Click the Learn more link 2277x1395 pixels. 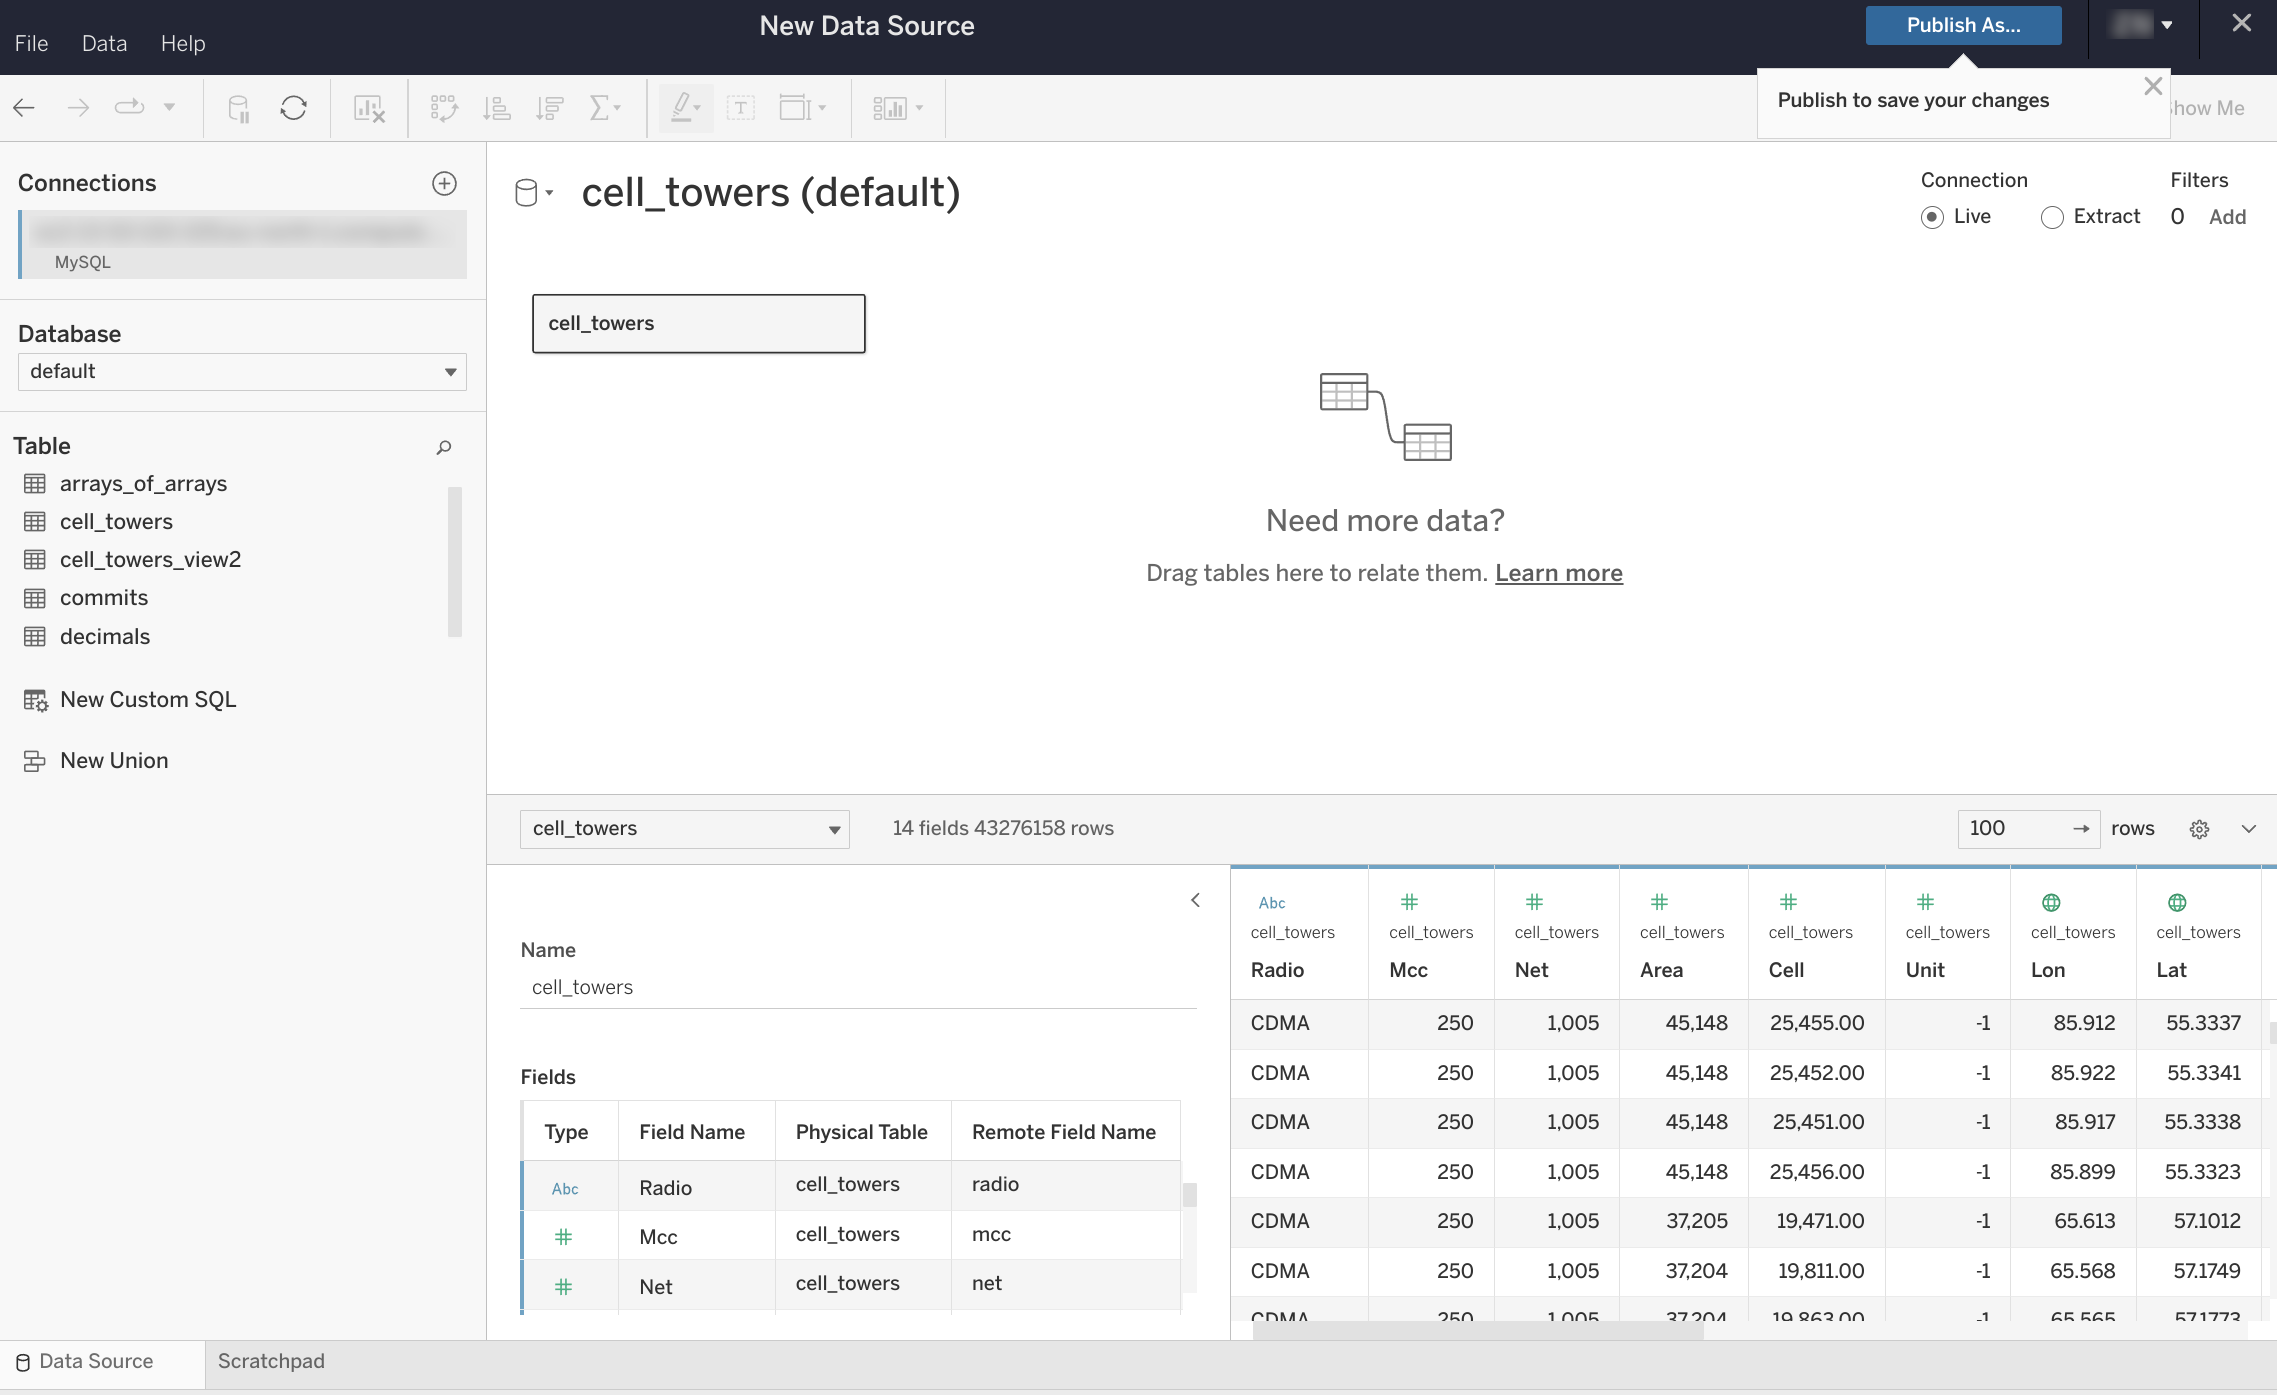coord(1558,572)
